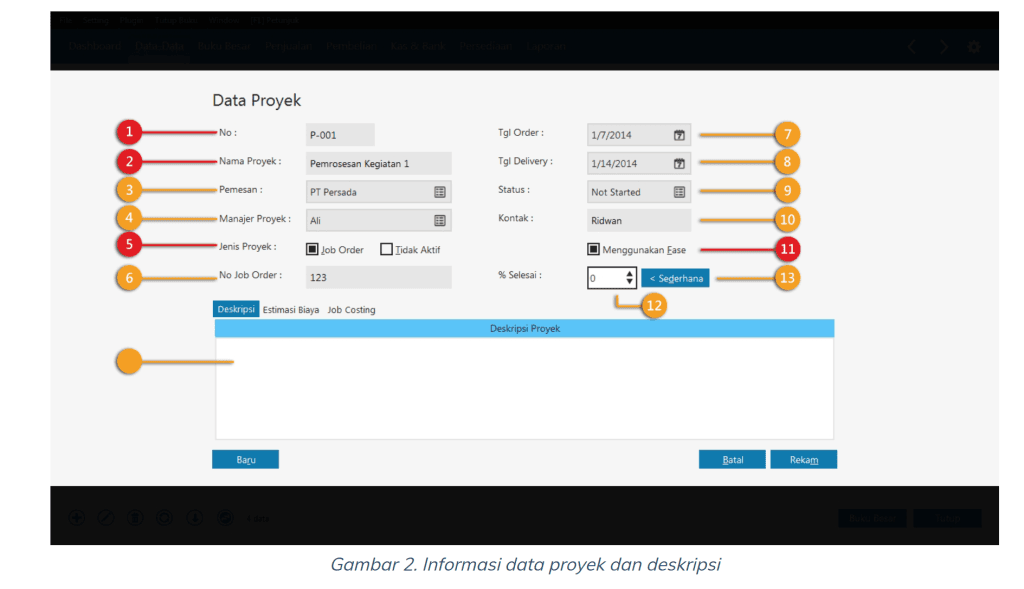
Task: Open the Manajer Proyek lookup list
Action: (x=440, y=221)
